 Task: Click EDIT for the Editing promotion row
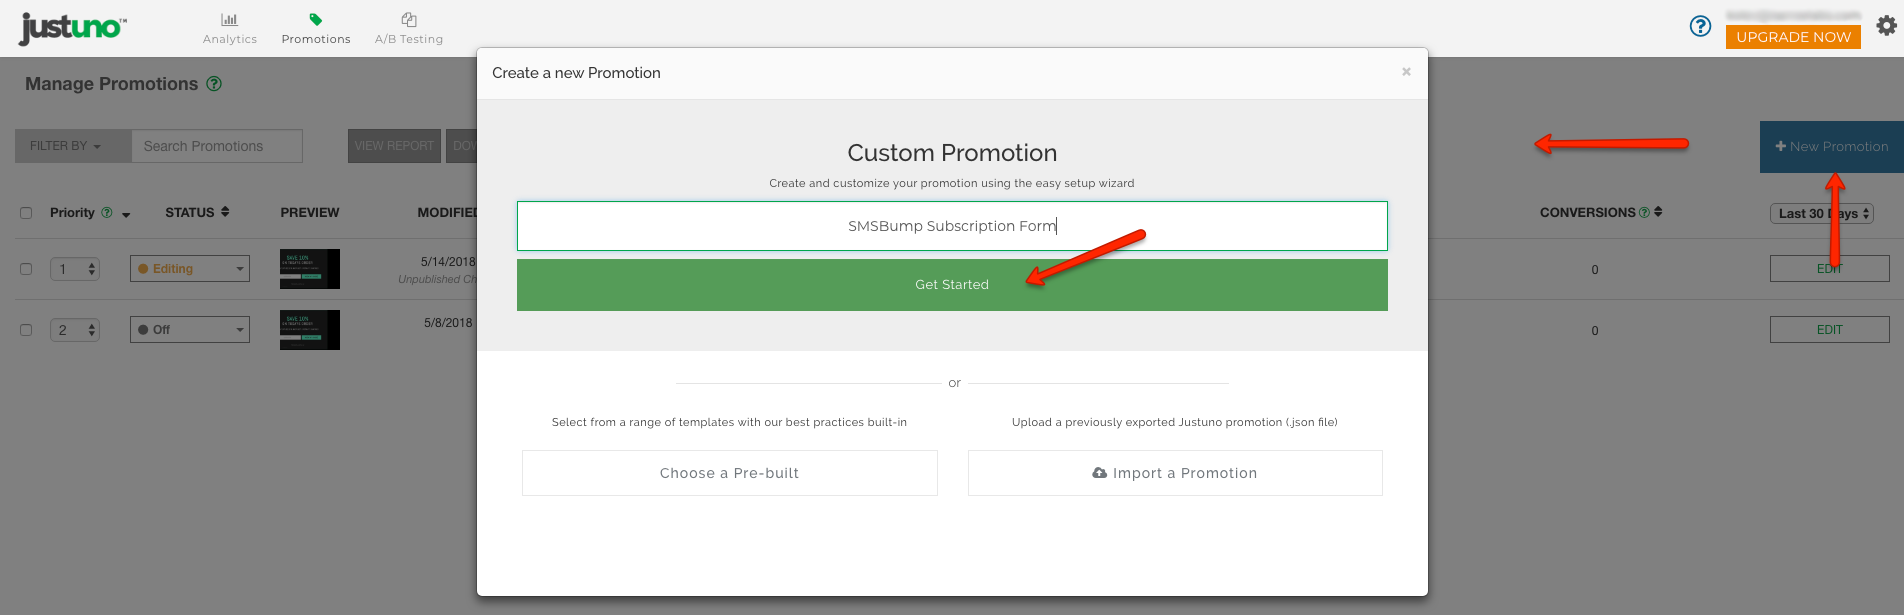(x=1829, y=269)
